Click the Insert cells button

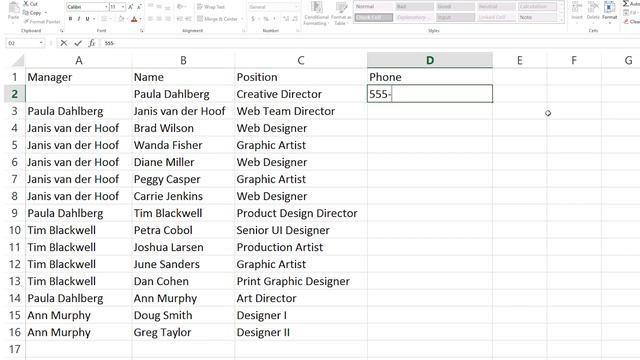click(577, 11)
